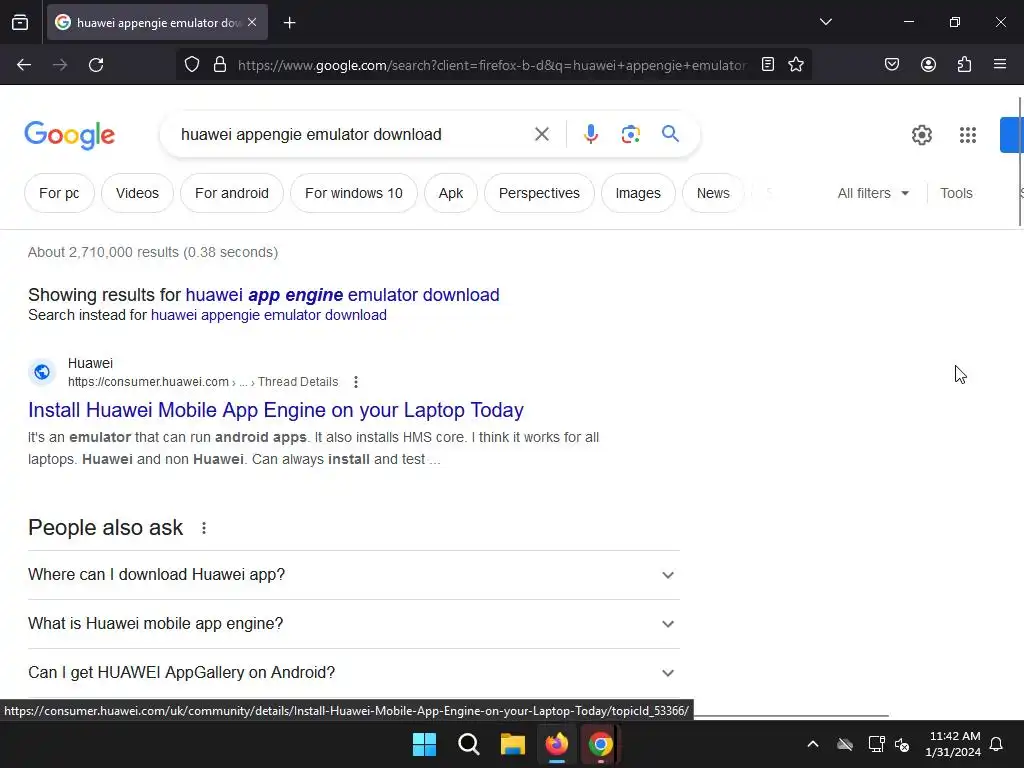
Task: Open Firefox application hamburger menu
Action: point(999,64)
